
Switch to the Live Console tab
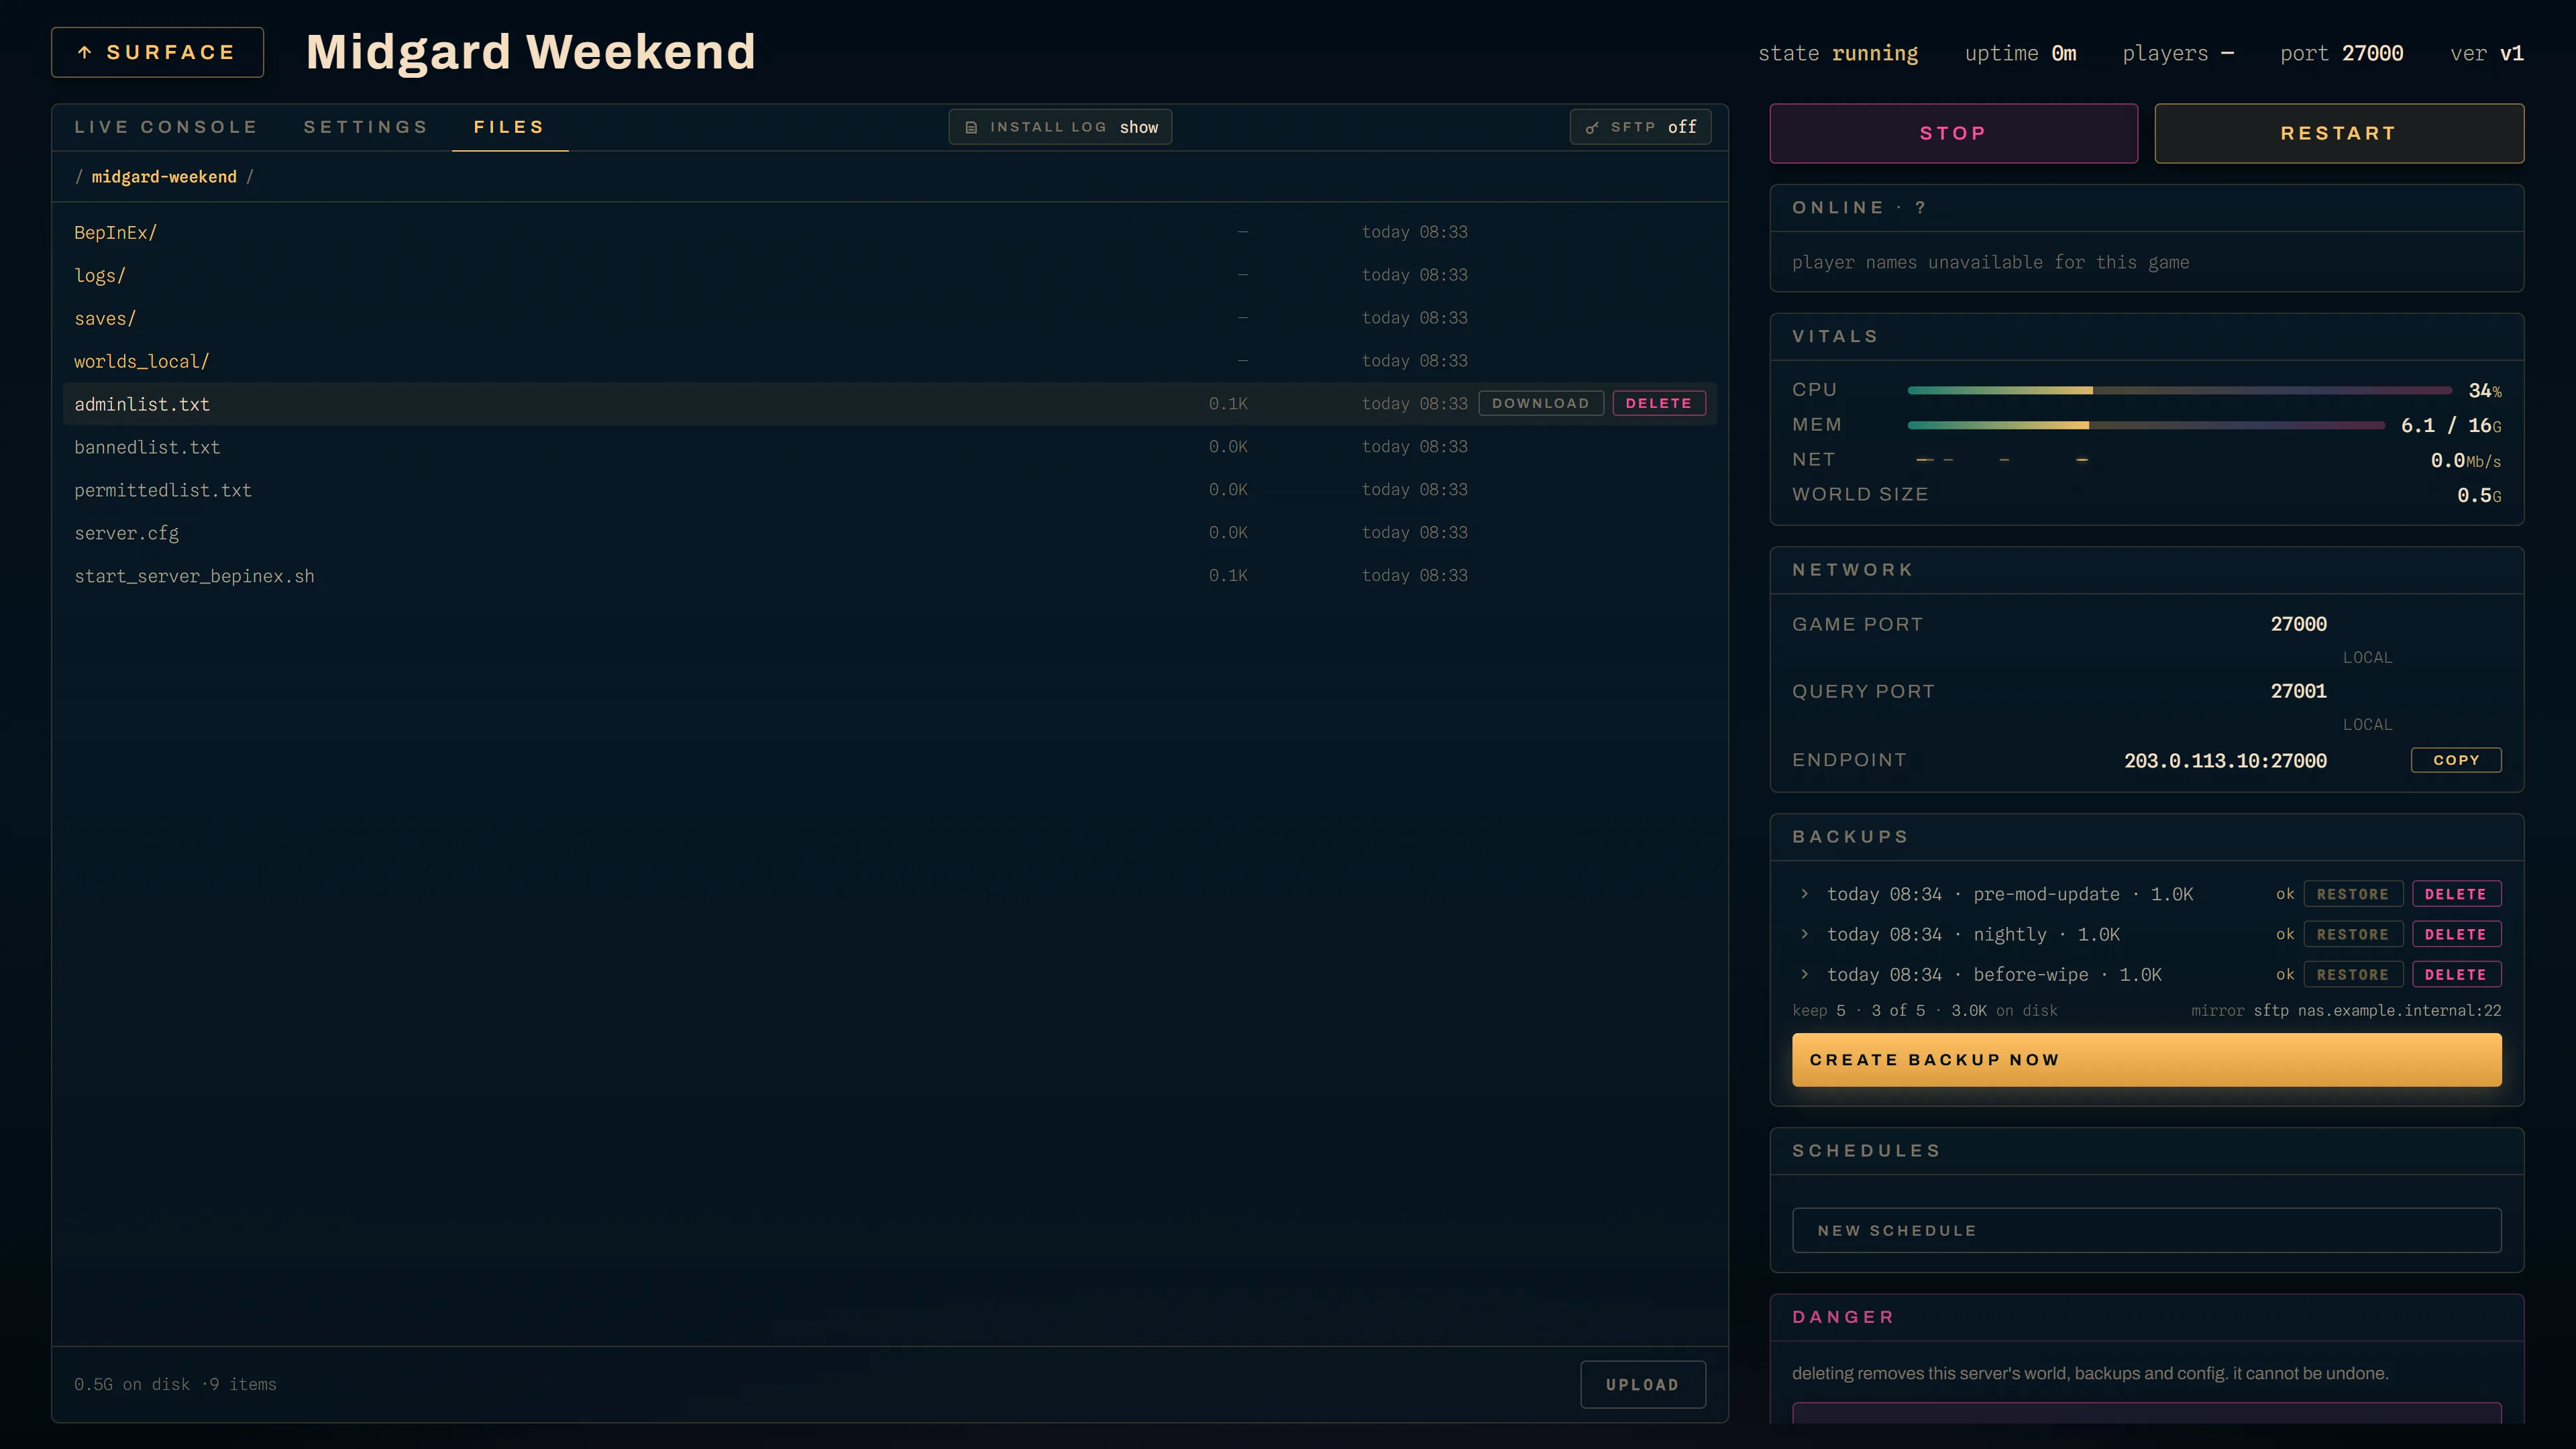coord(166,127)
